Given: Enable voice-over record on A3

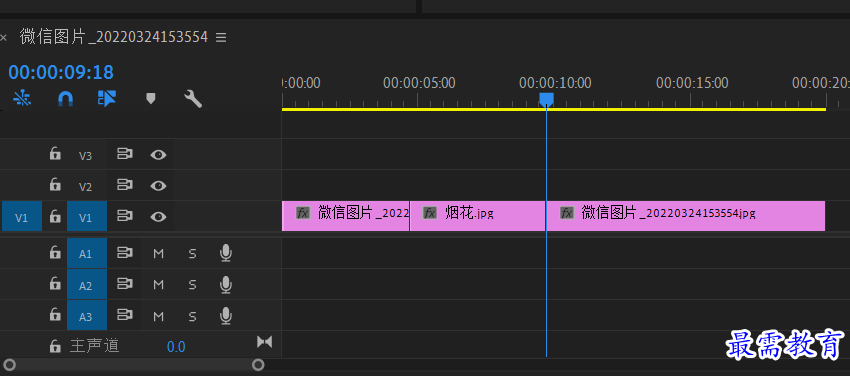Looking at the screenshot, I should 226,315.
